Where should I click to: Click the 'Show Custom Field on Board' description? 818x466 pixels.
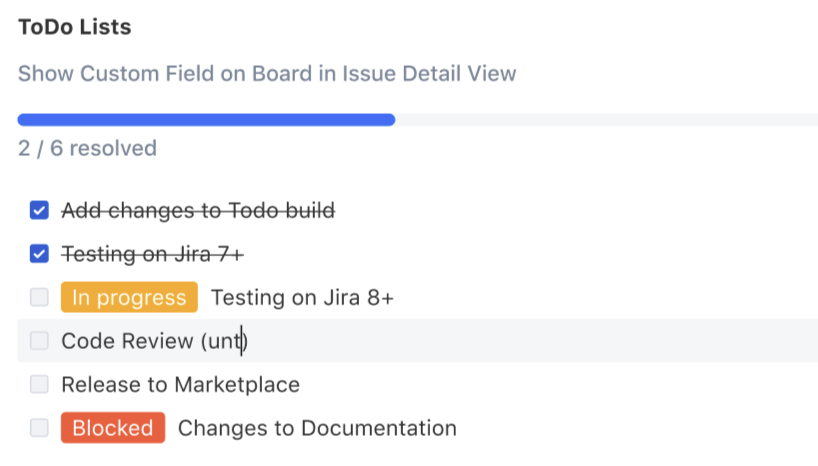coord(267,73)
